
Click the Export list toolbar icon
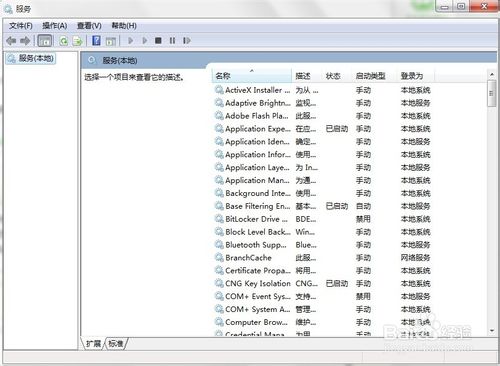point(77,41)
